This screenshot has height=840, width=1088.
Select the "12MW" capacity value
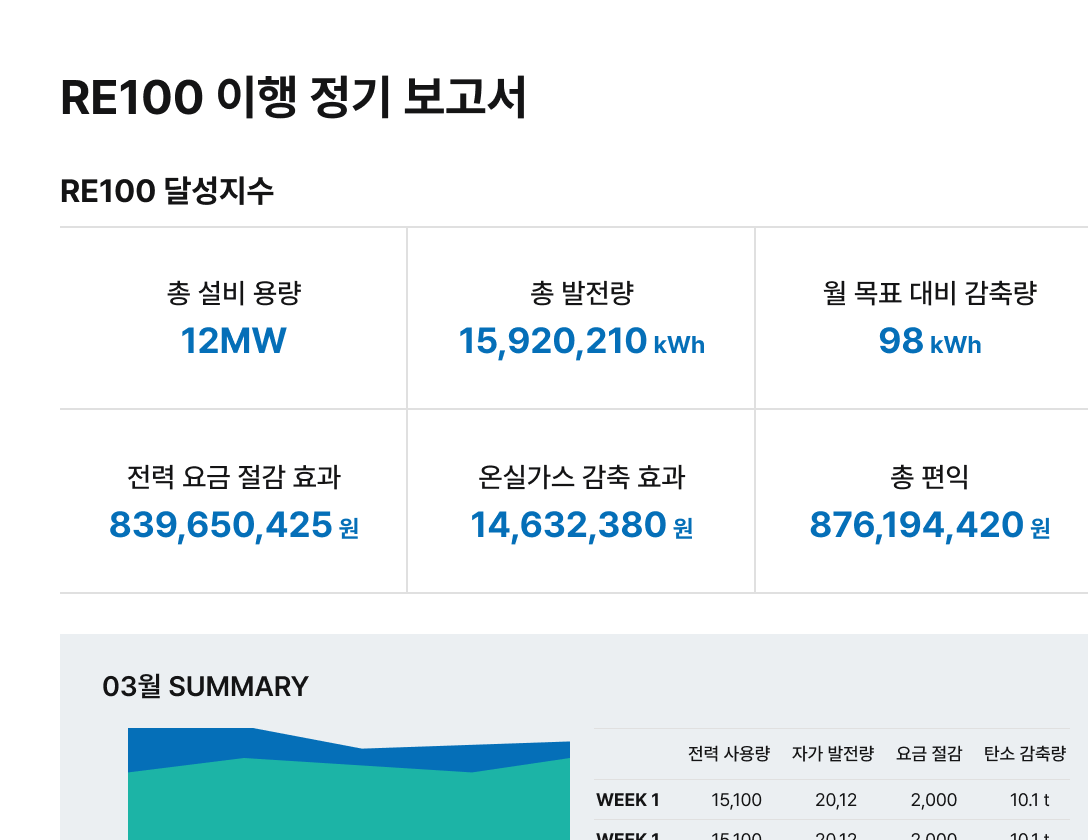pos(233,341)
